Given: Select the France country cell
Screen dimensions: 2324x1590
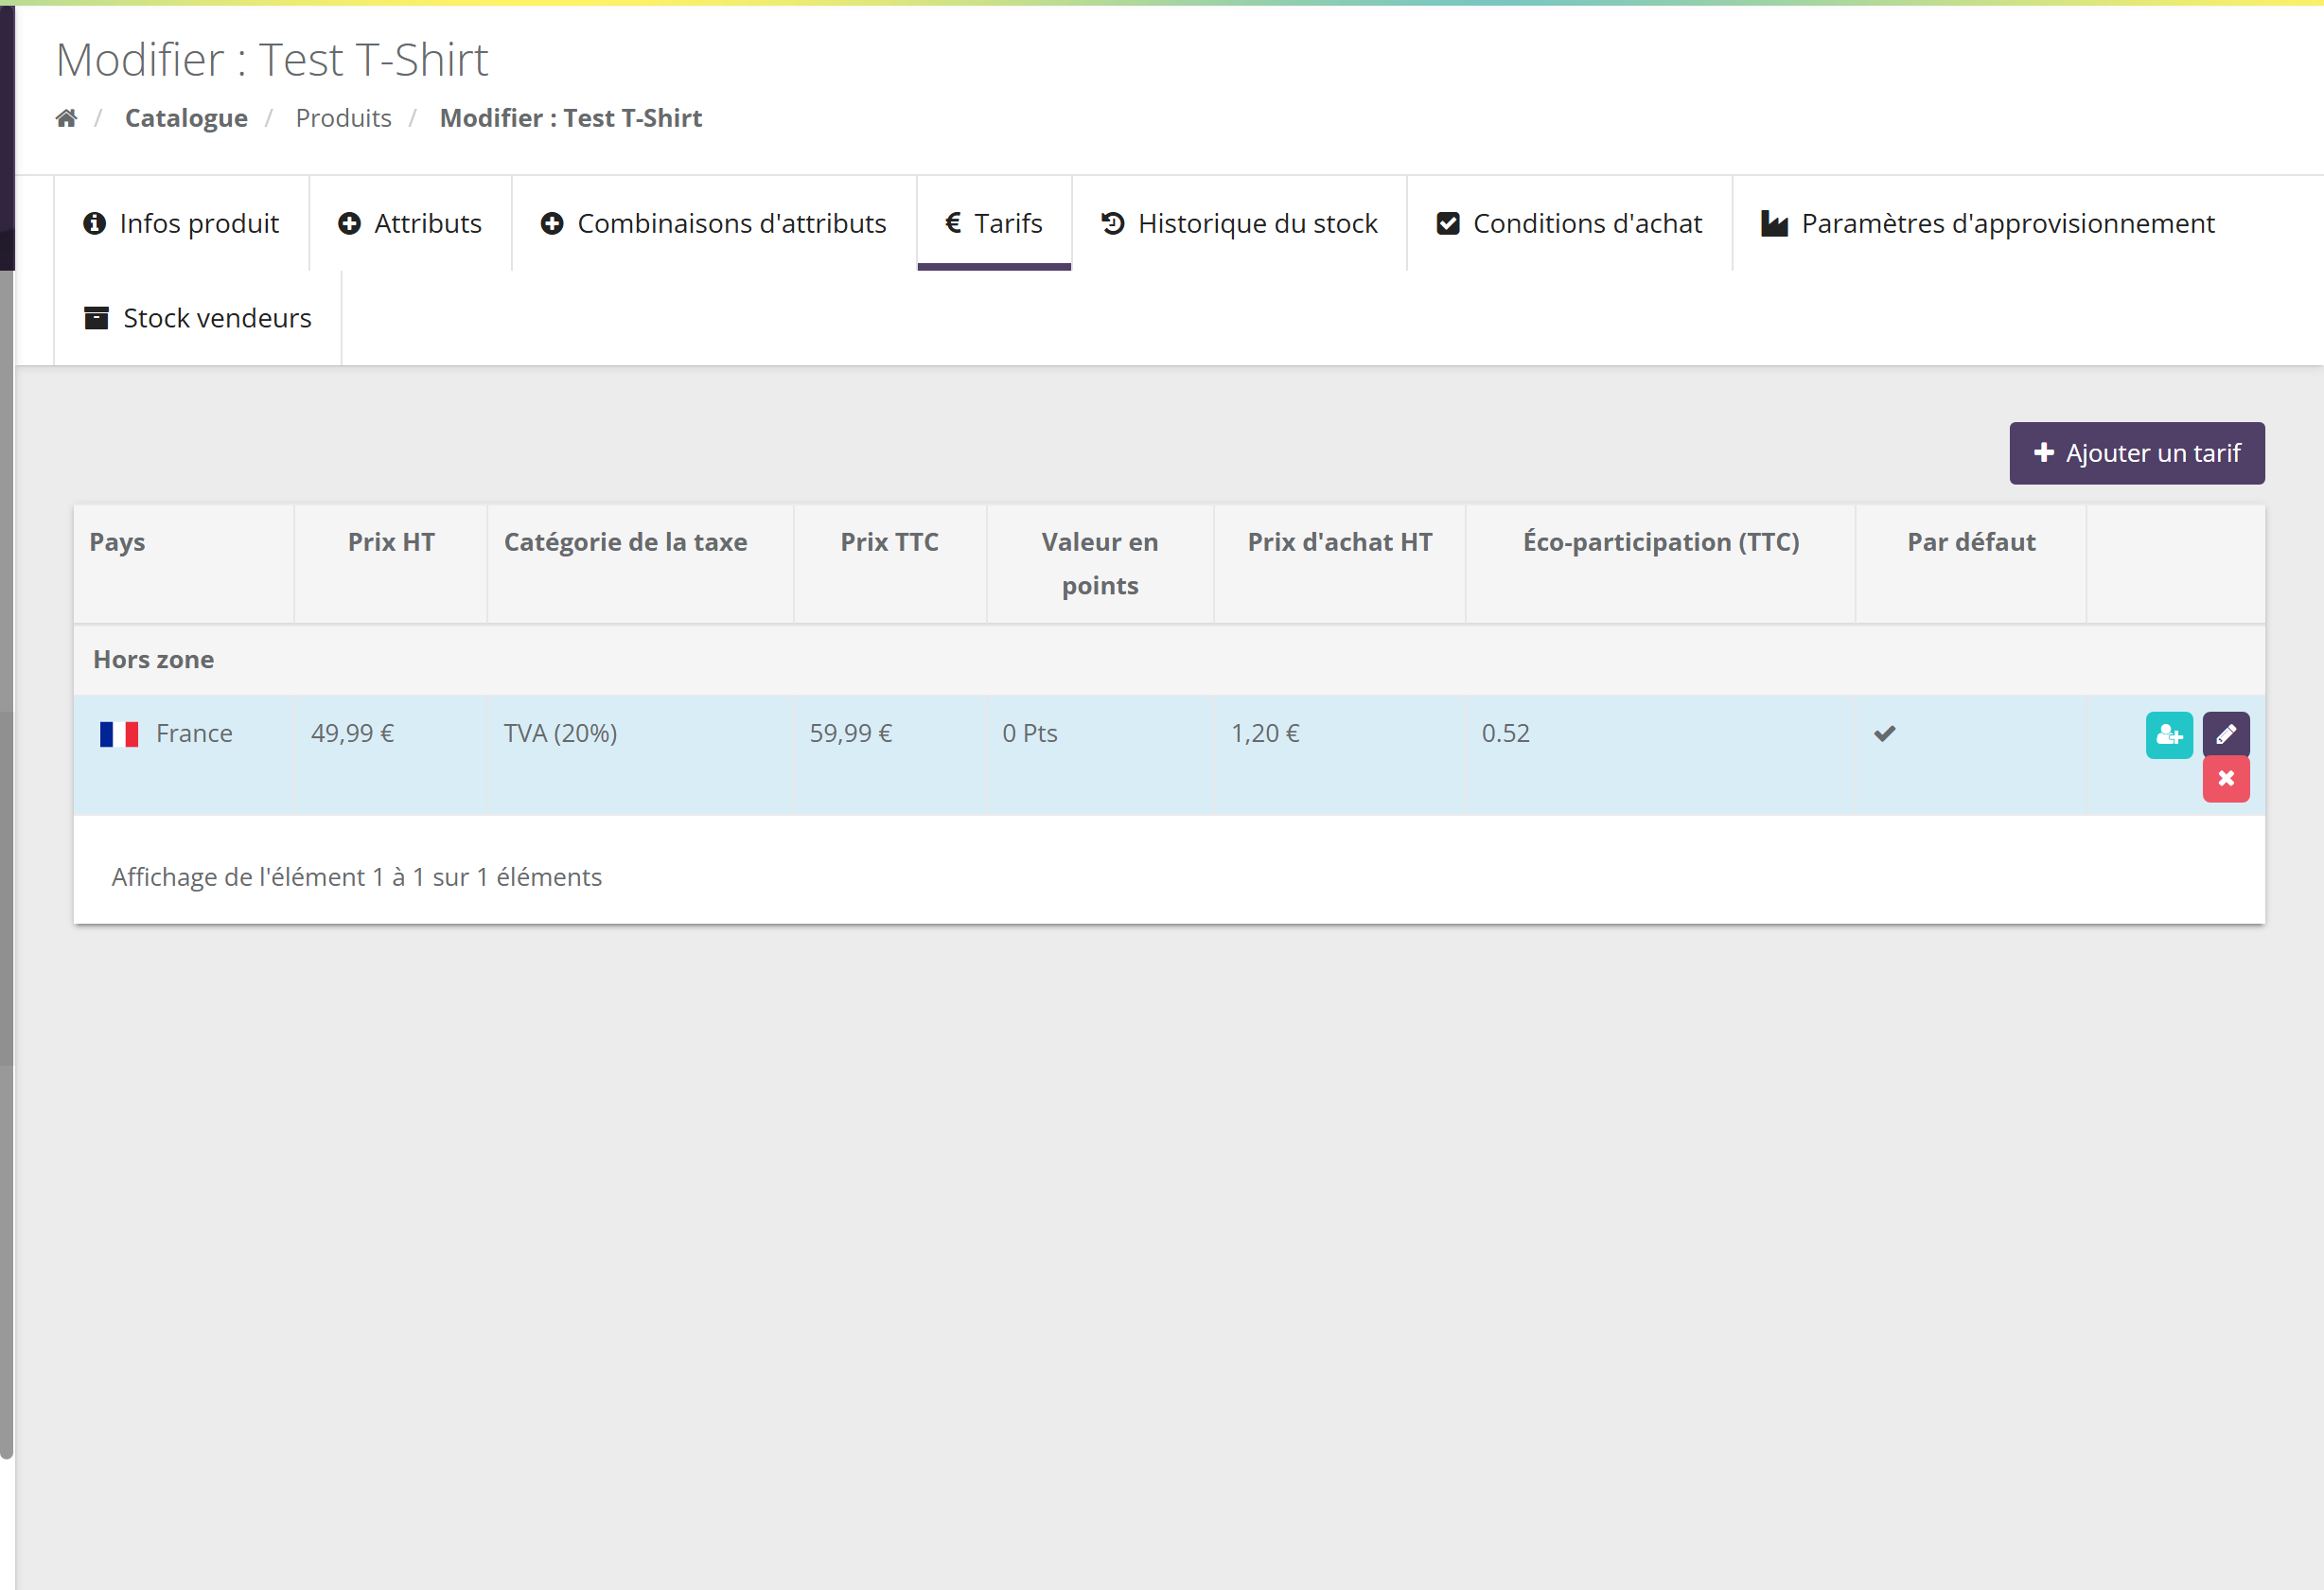Looking at the screenshot, I should point(184,755).
